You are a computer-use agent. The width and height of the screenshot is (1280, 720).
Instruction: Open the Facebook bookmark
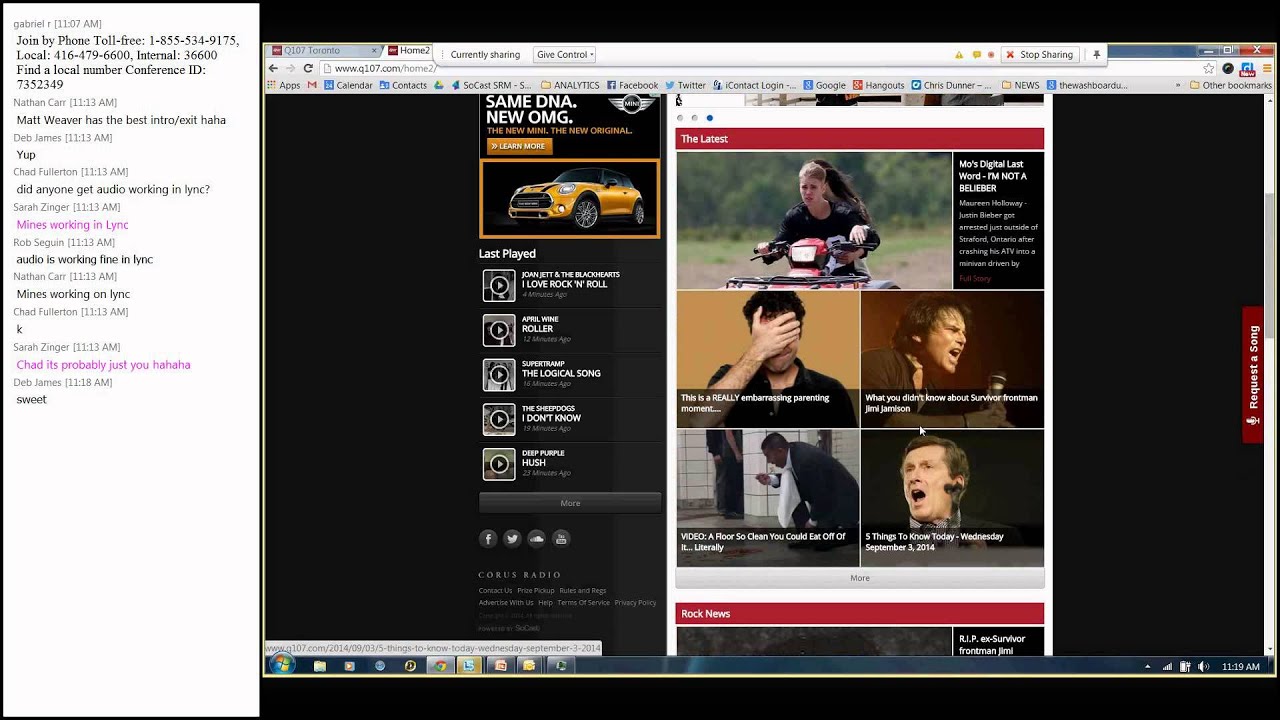point(631,85)
